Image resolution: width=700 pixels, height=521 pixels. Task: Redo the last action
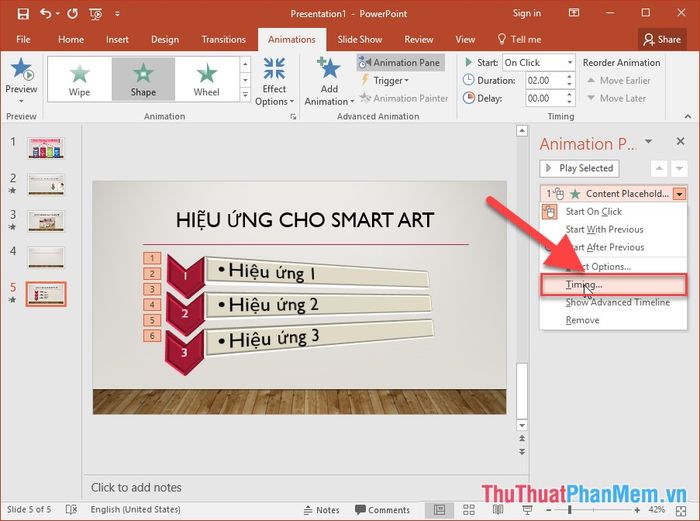[72, 14]
